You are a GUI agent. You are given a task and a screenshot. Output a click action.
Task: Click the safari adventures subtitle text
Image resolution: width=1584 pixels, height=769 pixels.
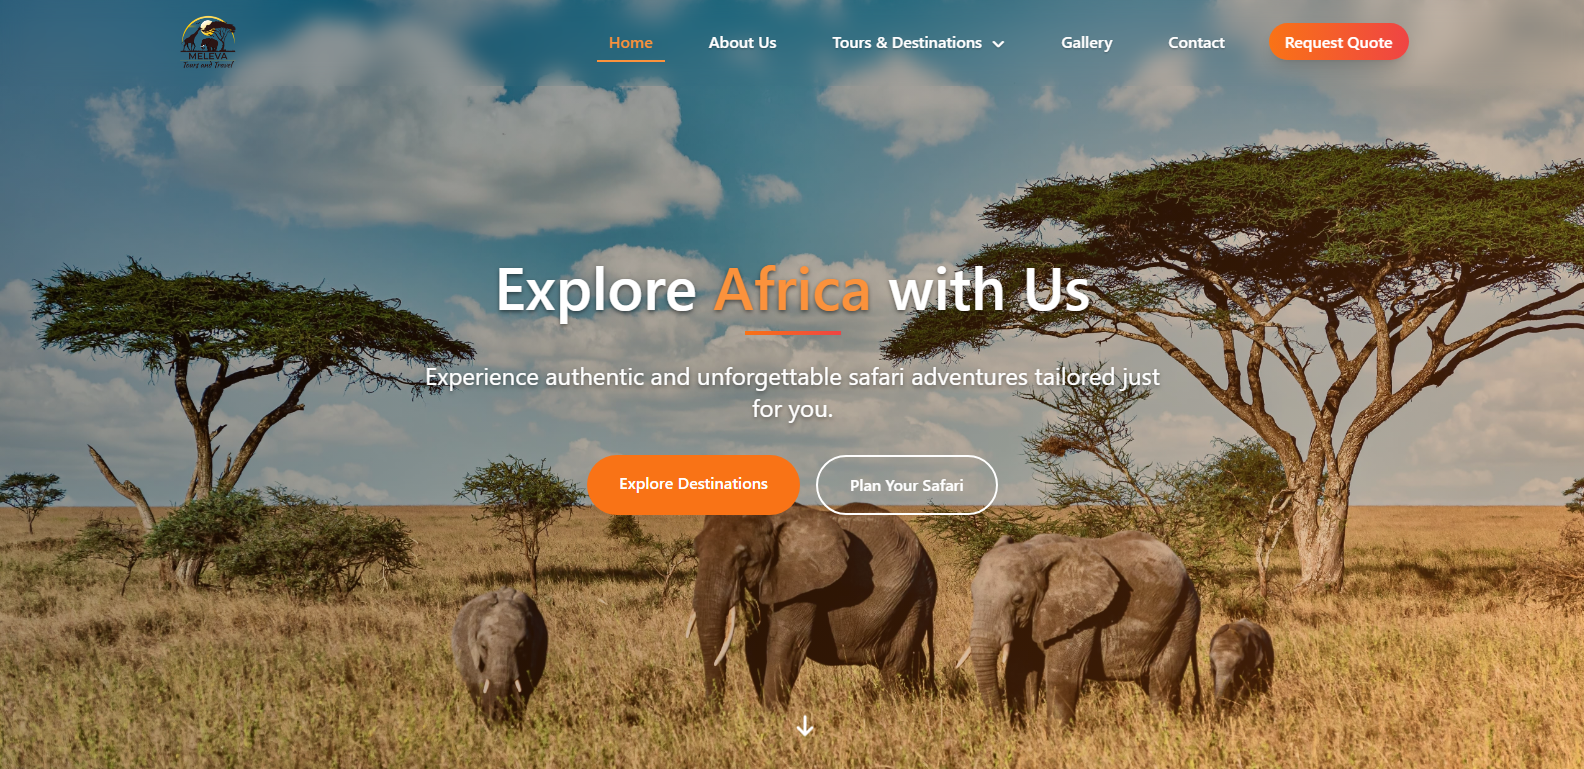792,392
